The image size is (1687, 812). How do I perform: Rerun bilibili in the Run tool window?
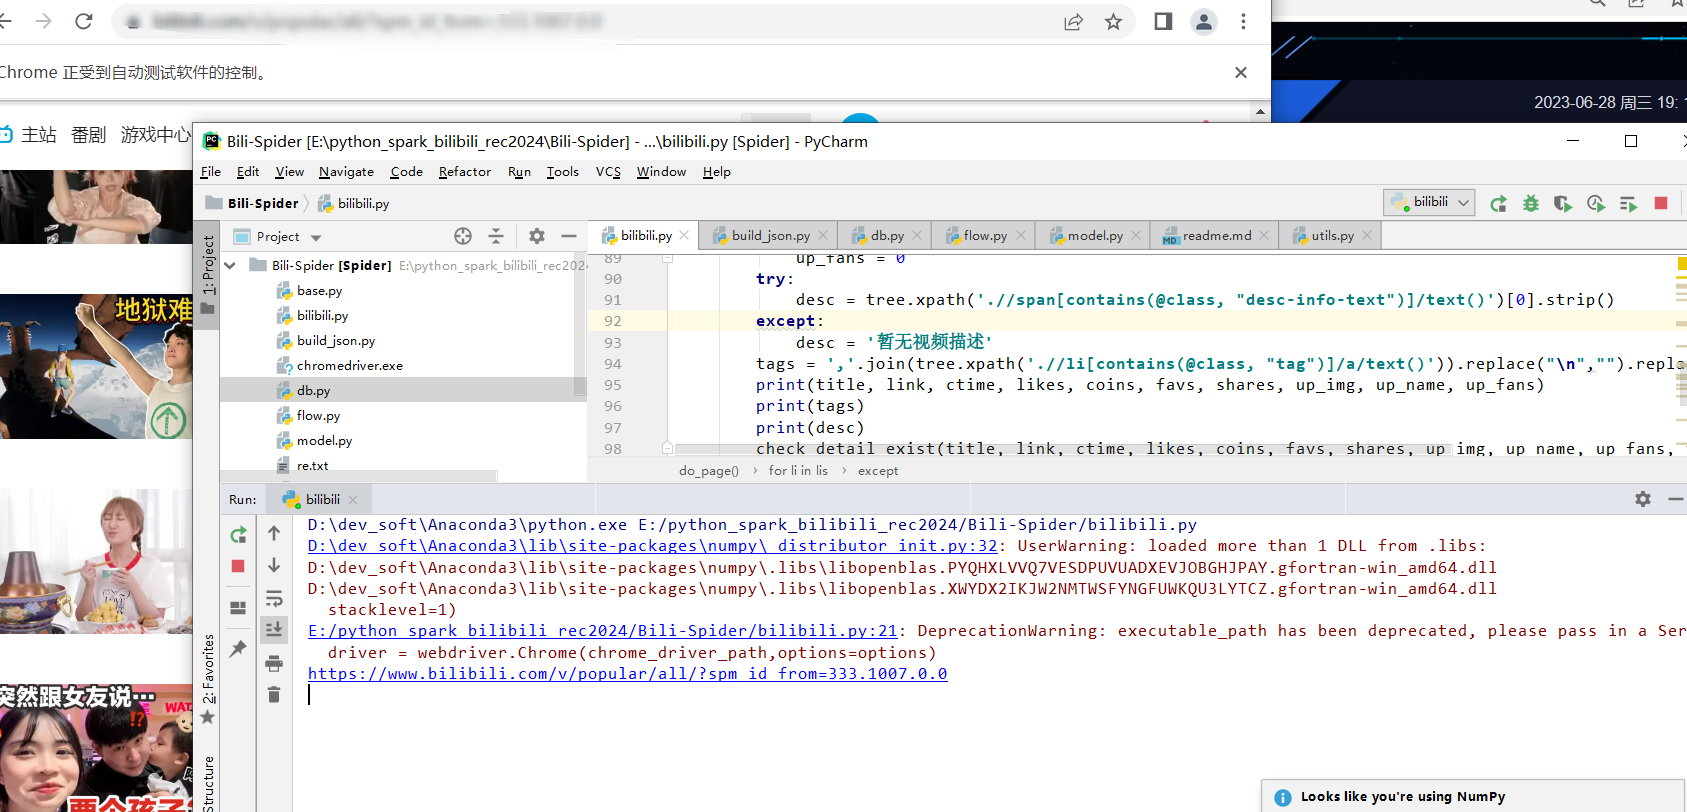click(x=238, y=535)
